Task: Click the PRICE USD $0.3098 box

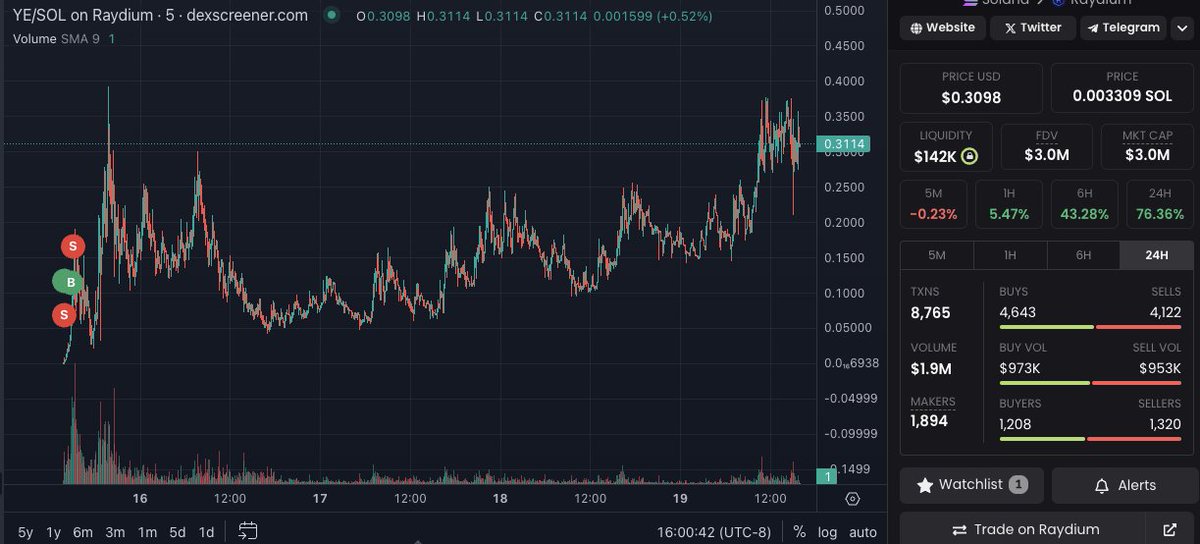Action: point(971,88)
